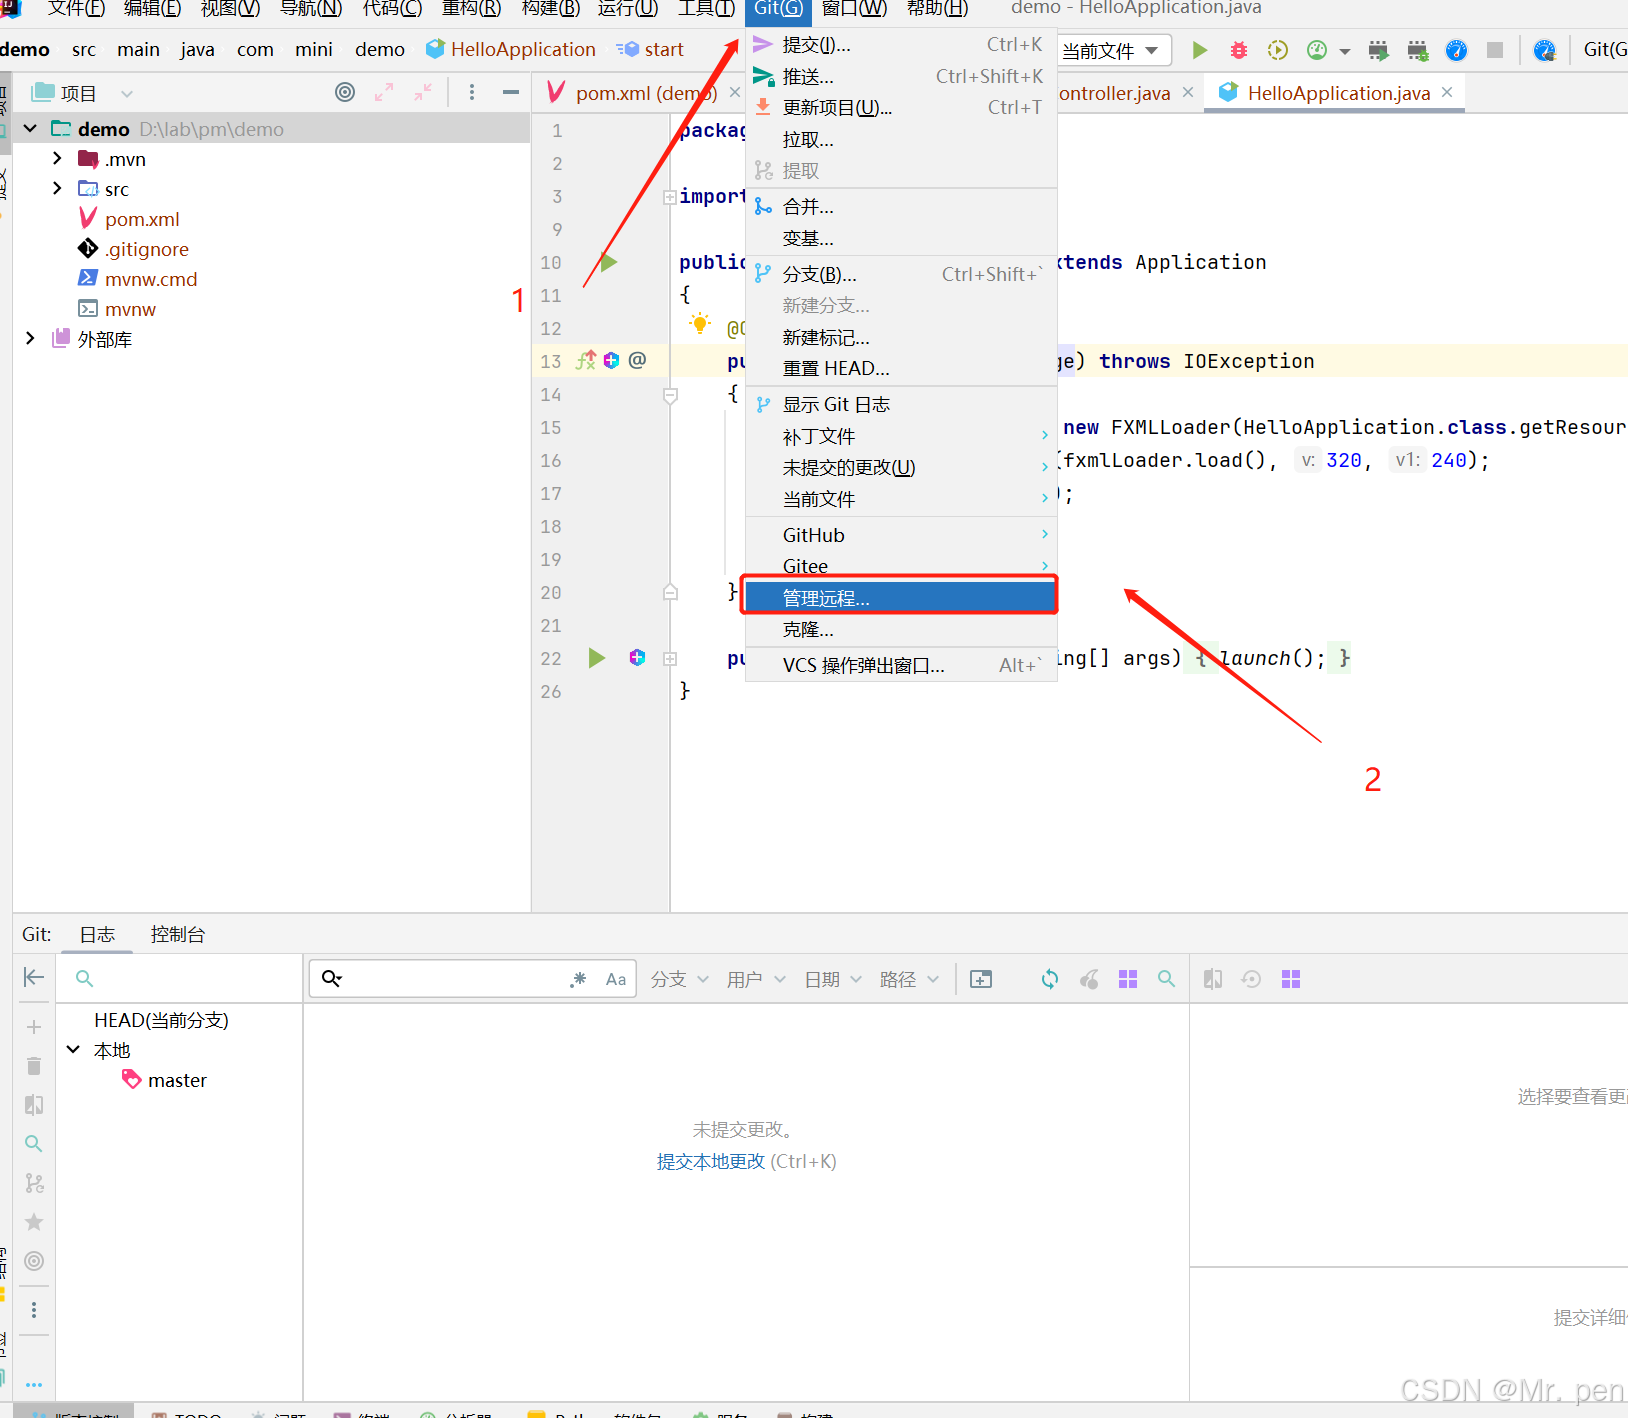Click the run Maven build film-strip icon

(x=1378, y=50)
